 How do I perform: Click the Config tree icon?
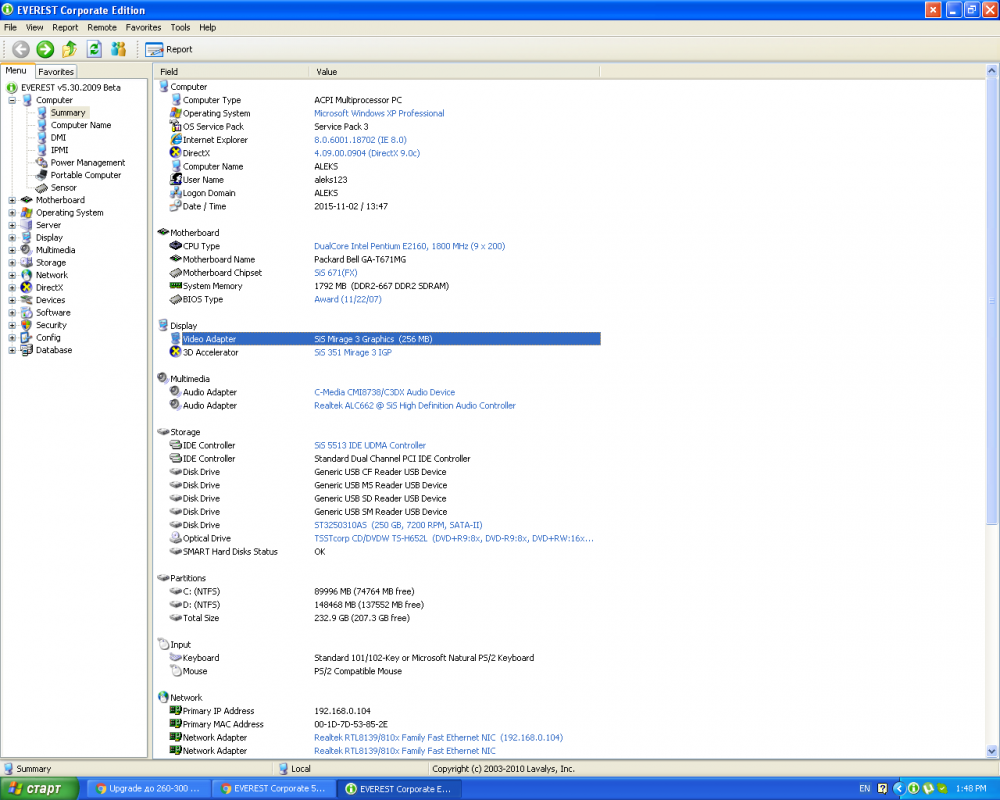point(26,337)
